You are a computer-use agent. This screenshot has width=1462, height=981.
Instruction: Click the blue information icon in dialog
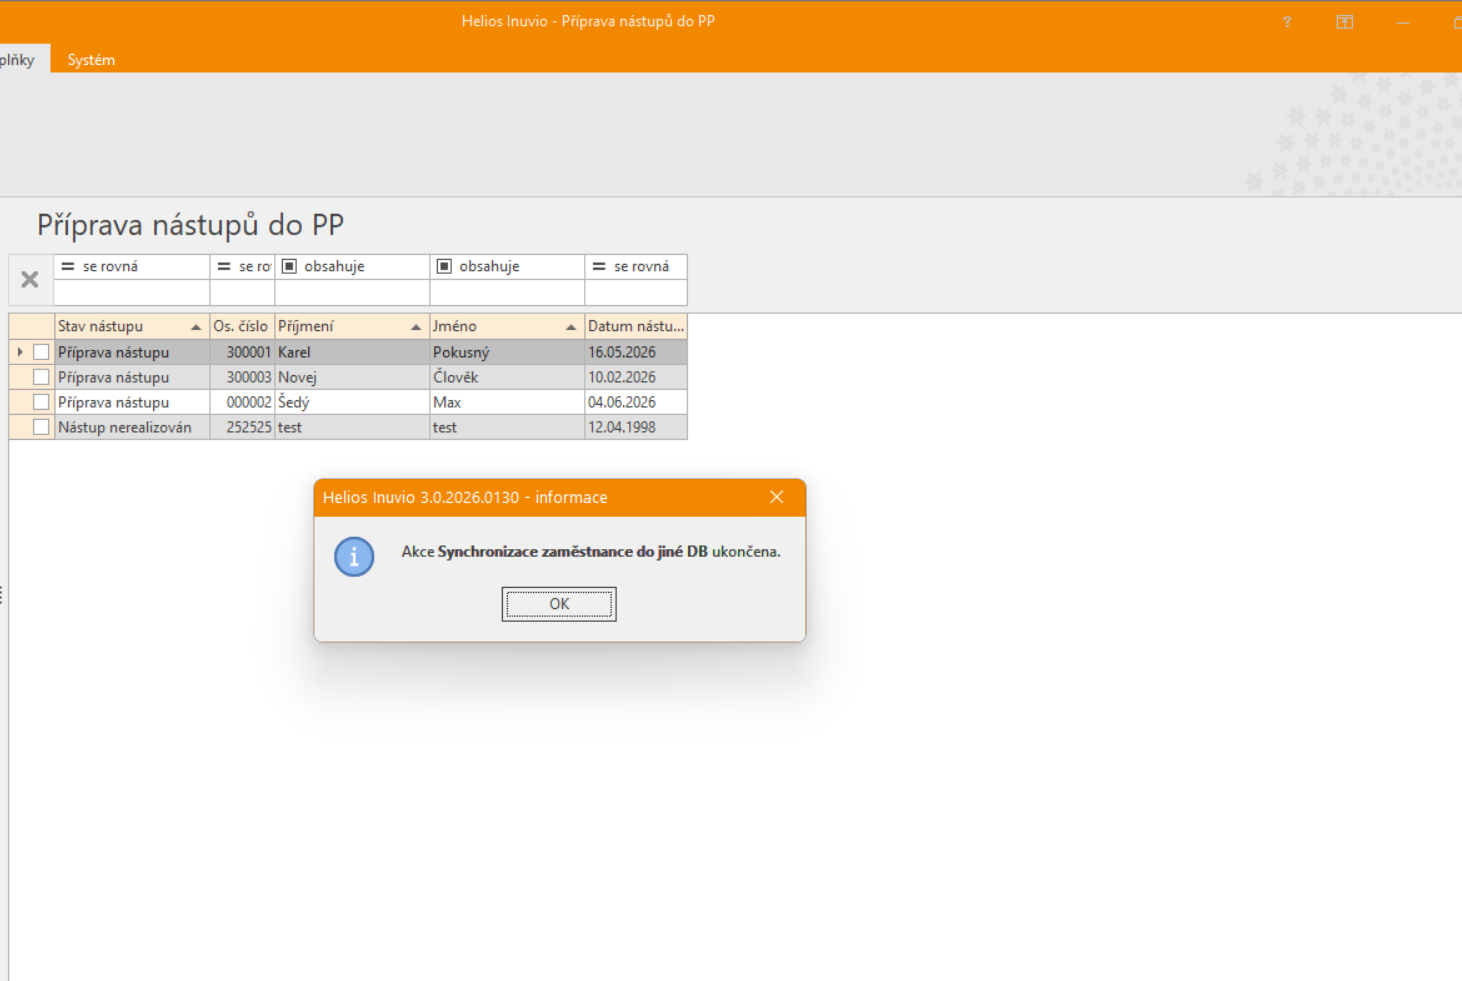354,557
